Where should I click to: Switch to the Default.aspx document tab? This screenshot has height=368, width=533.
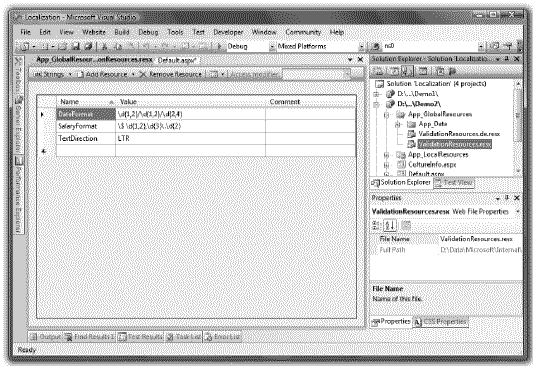point(177,60)
